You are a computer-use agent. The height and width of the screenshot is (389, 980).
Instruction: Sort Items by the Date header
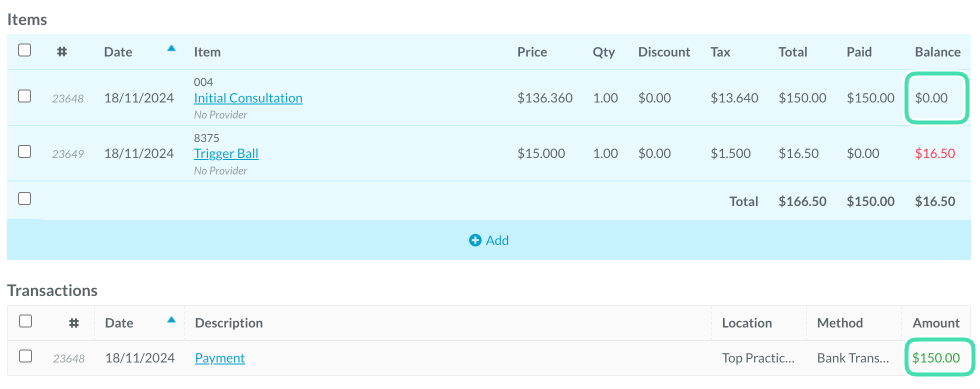(x=118, y=53)
